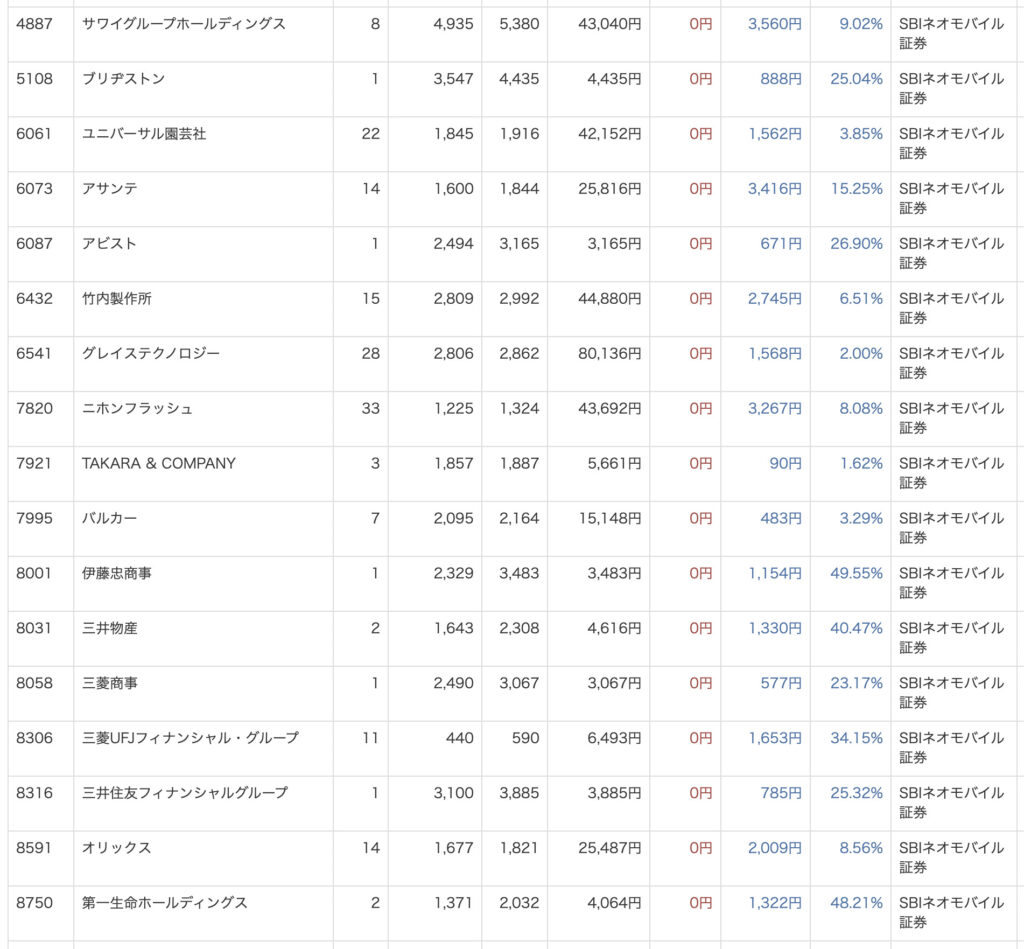
Task: Select オリックス stock name
Action: [116, 847]
